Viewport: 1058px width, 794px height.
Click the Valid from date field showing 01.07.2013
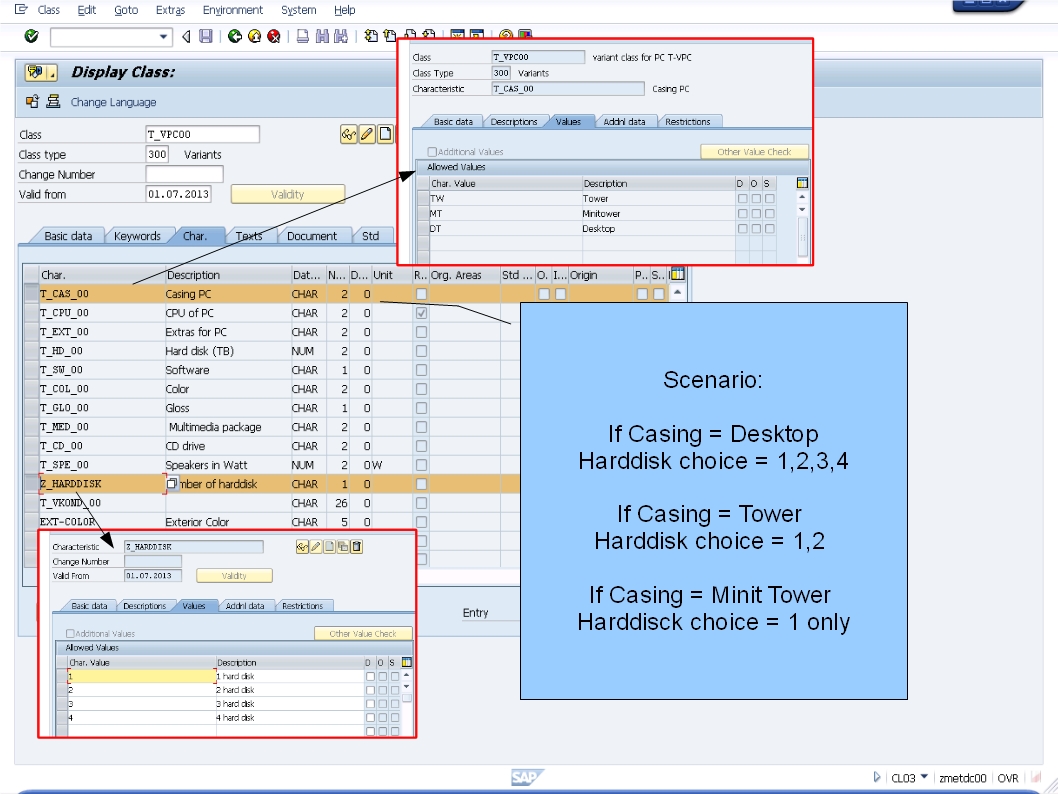tap(180, 194)
